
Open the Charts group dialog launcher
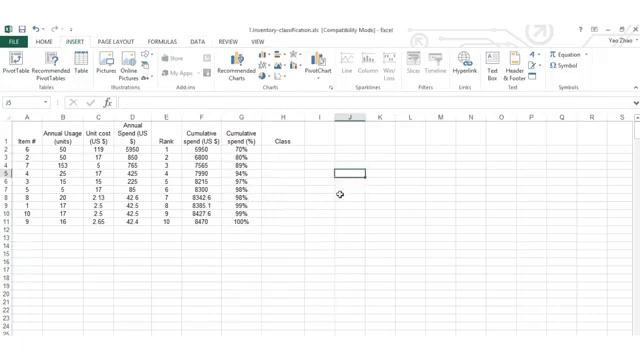click(x=331, y=87)
